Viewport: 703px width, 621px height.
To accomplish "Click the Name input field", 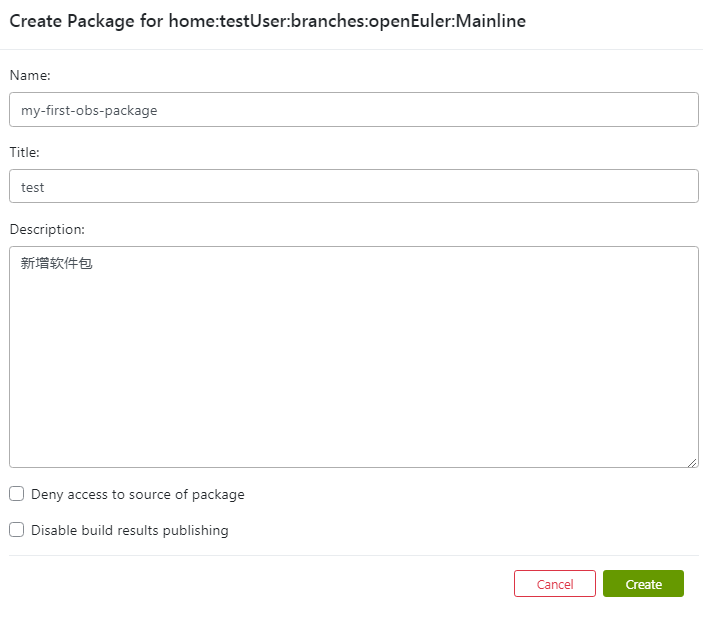I will point(354,110).
